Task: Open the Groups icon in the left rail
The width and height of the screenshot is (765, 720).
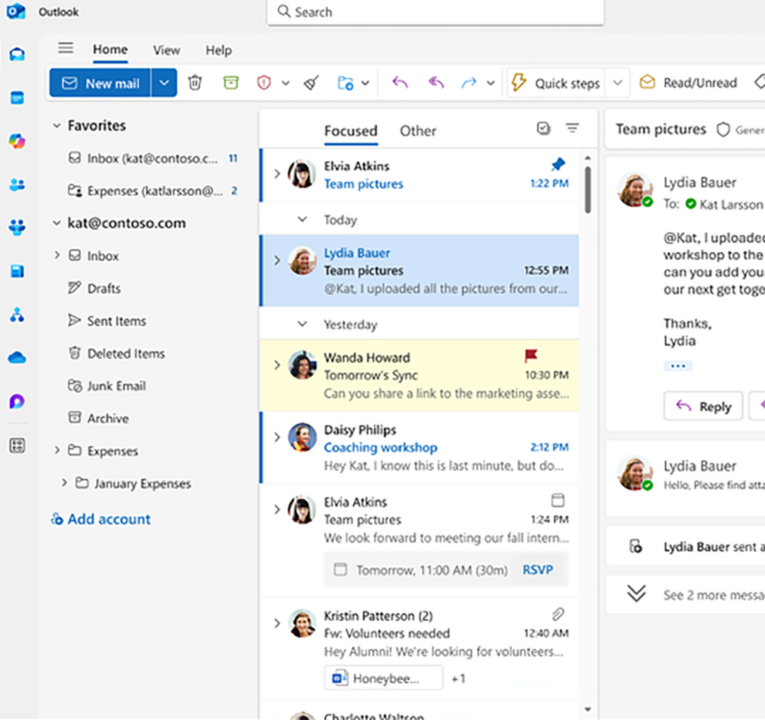Action: click(x=17, y=227)
